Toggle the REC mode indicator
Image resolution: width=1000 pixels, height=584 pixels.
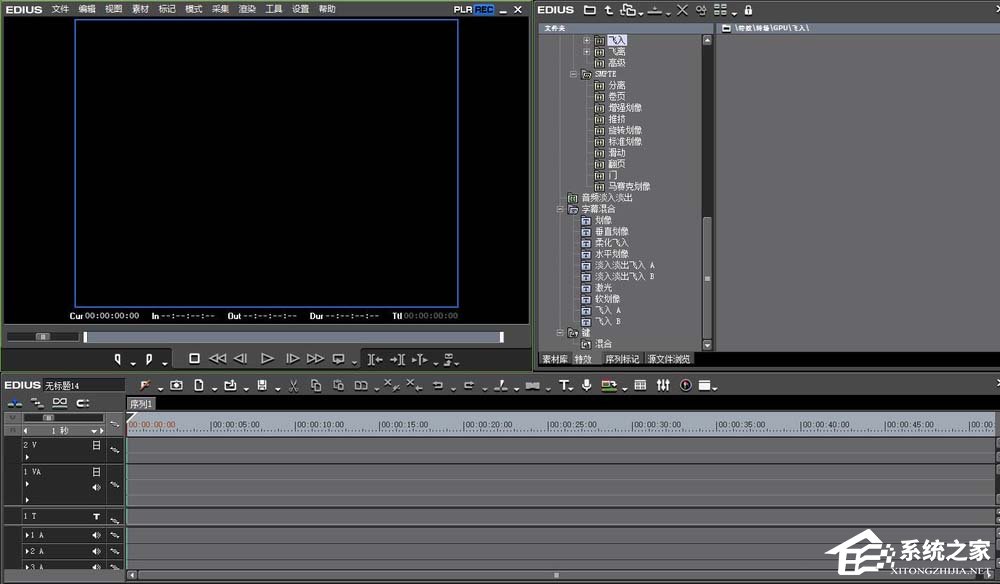[x=484, y=9]
